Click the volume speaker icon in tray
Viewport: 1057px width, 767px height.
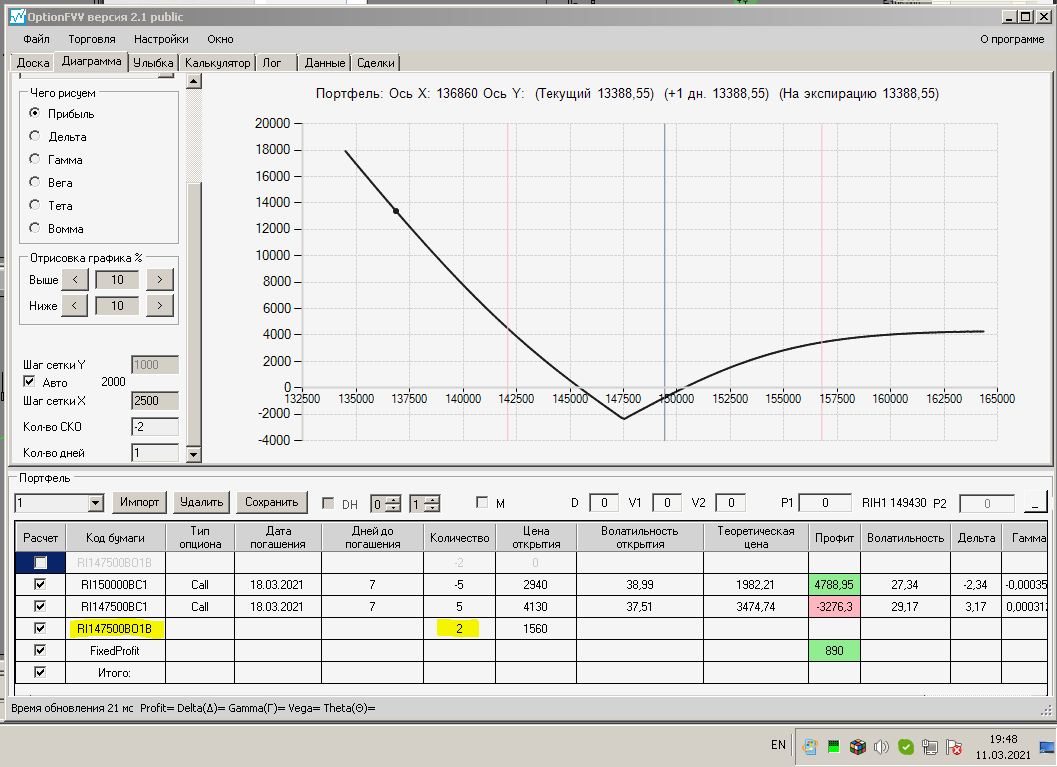pyautogui.click(x=881, y=746)
